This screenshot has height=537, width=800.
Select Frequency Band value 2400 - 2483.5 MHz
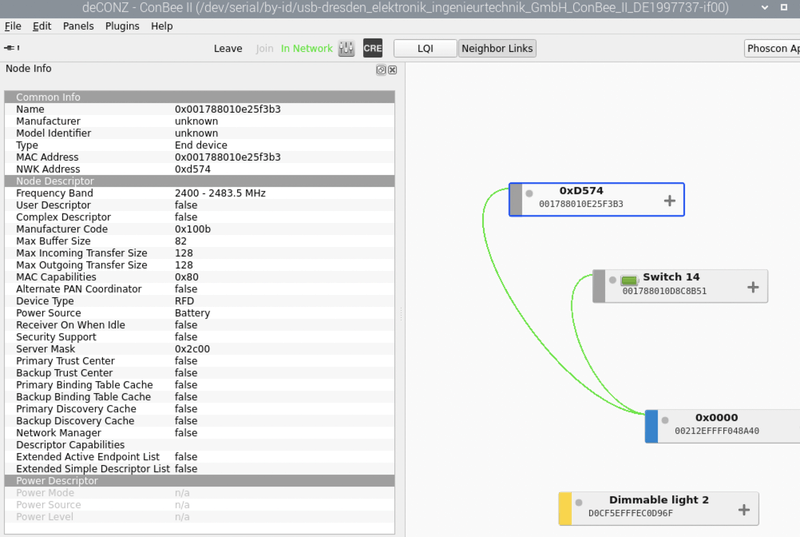coord(220,193)
